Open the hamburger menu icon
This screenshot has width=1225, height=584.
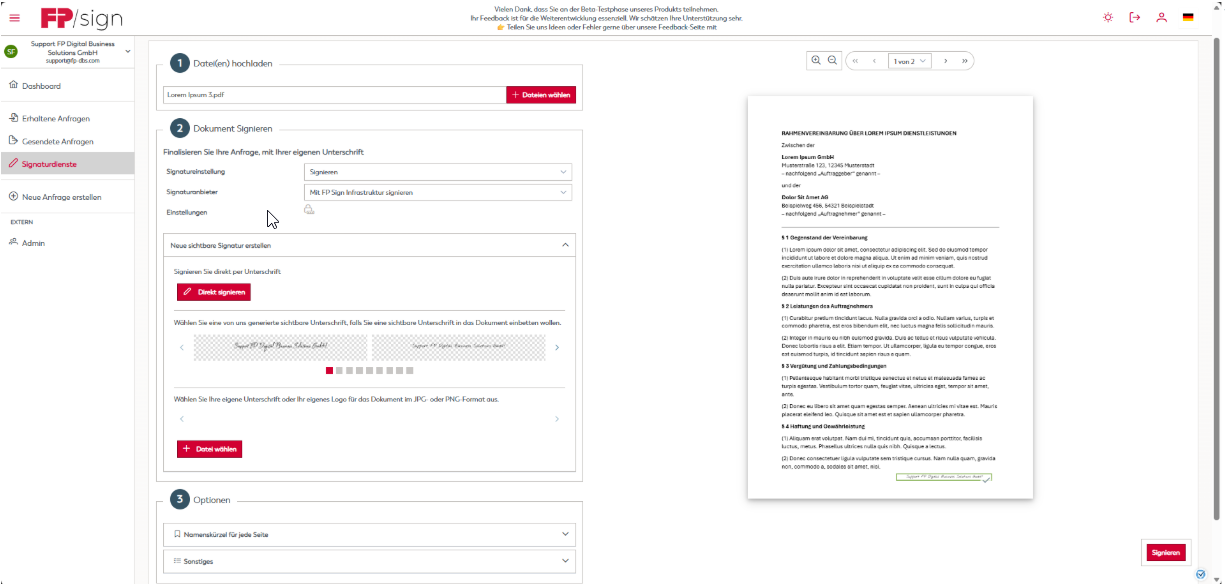pos(14,17)
